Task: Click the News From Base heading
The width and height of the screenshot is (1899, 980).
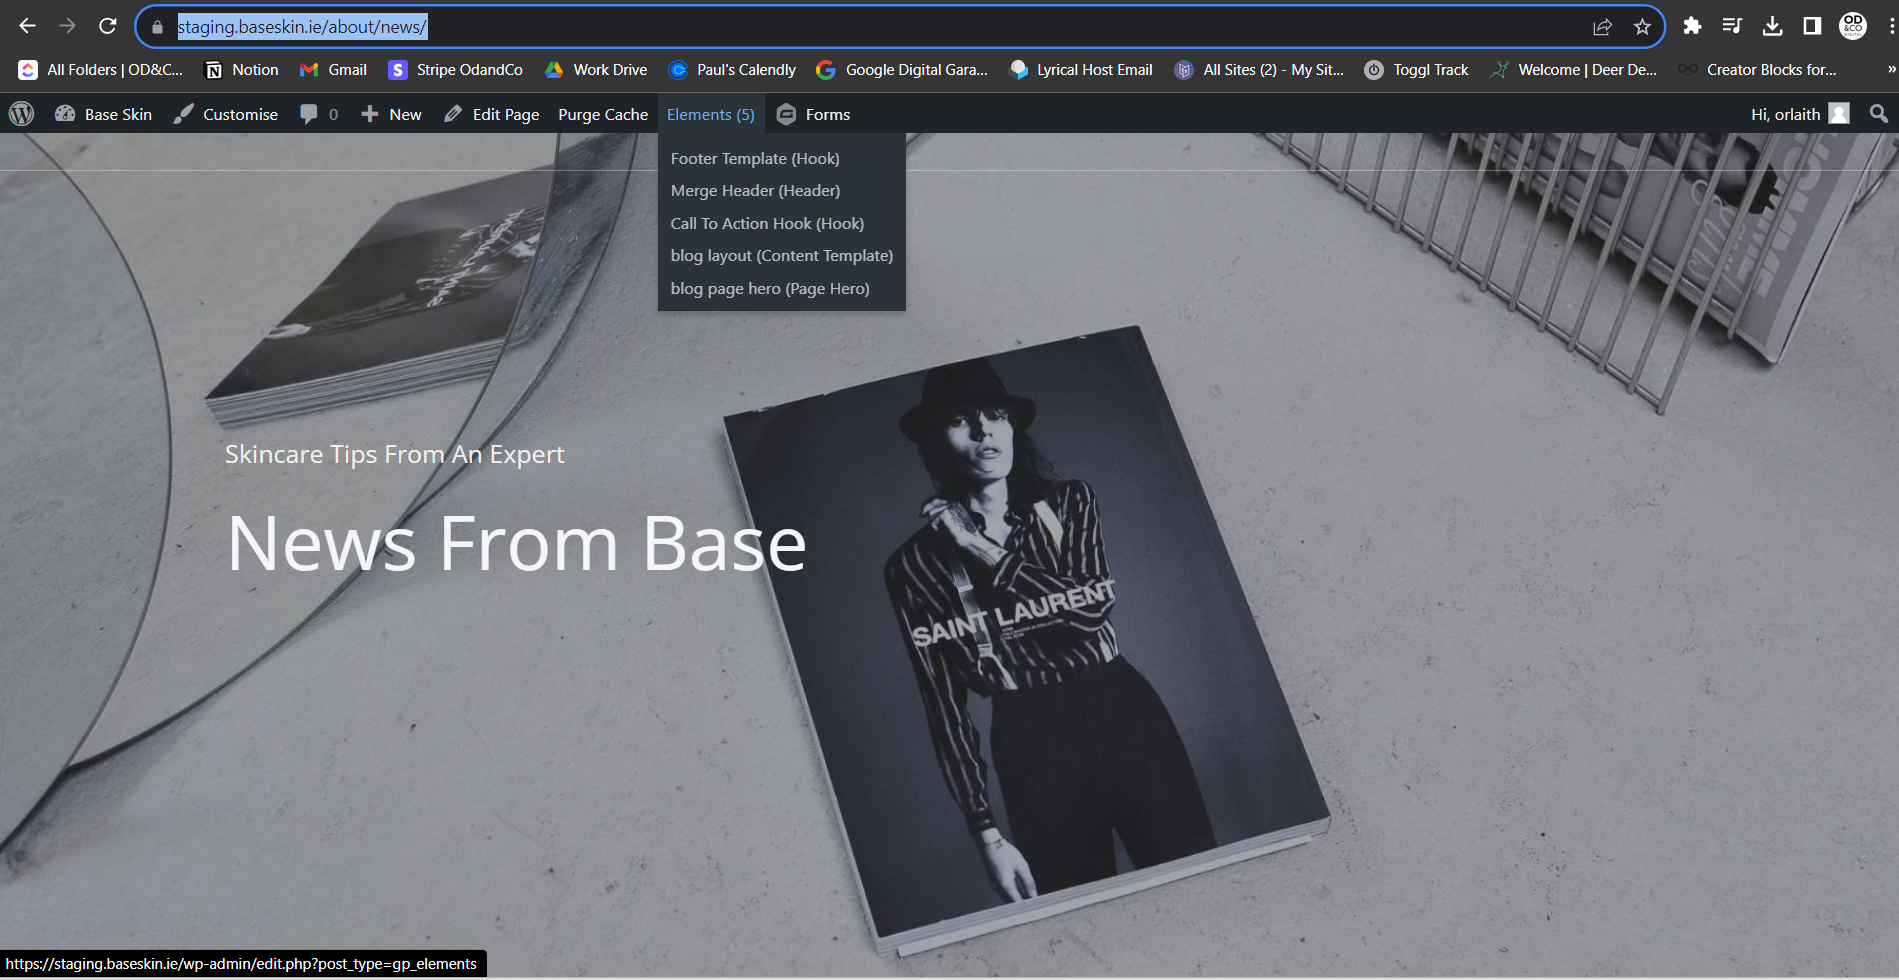Action: (x=516, y=544)
